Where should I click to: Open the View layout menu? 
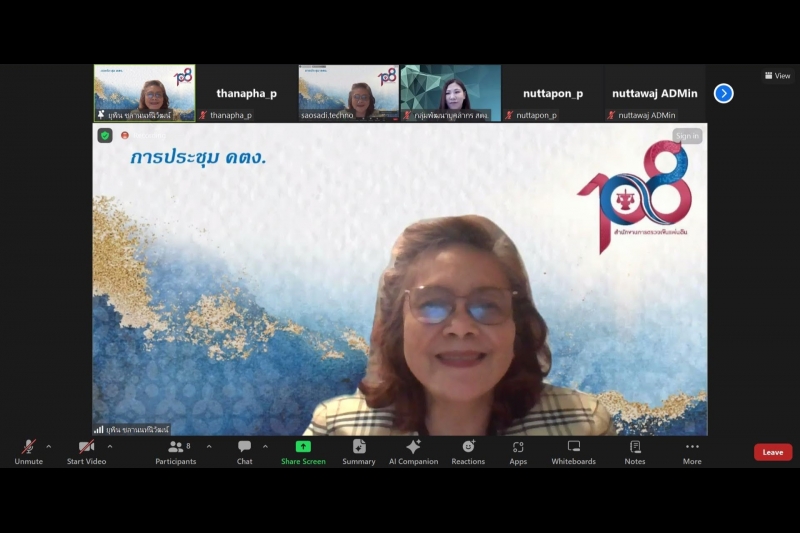777,76
